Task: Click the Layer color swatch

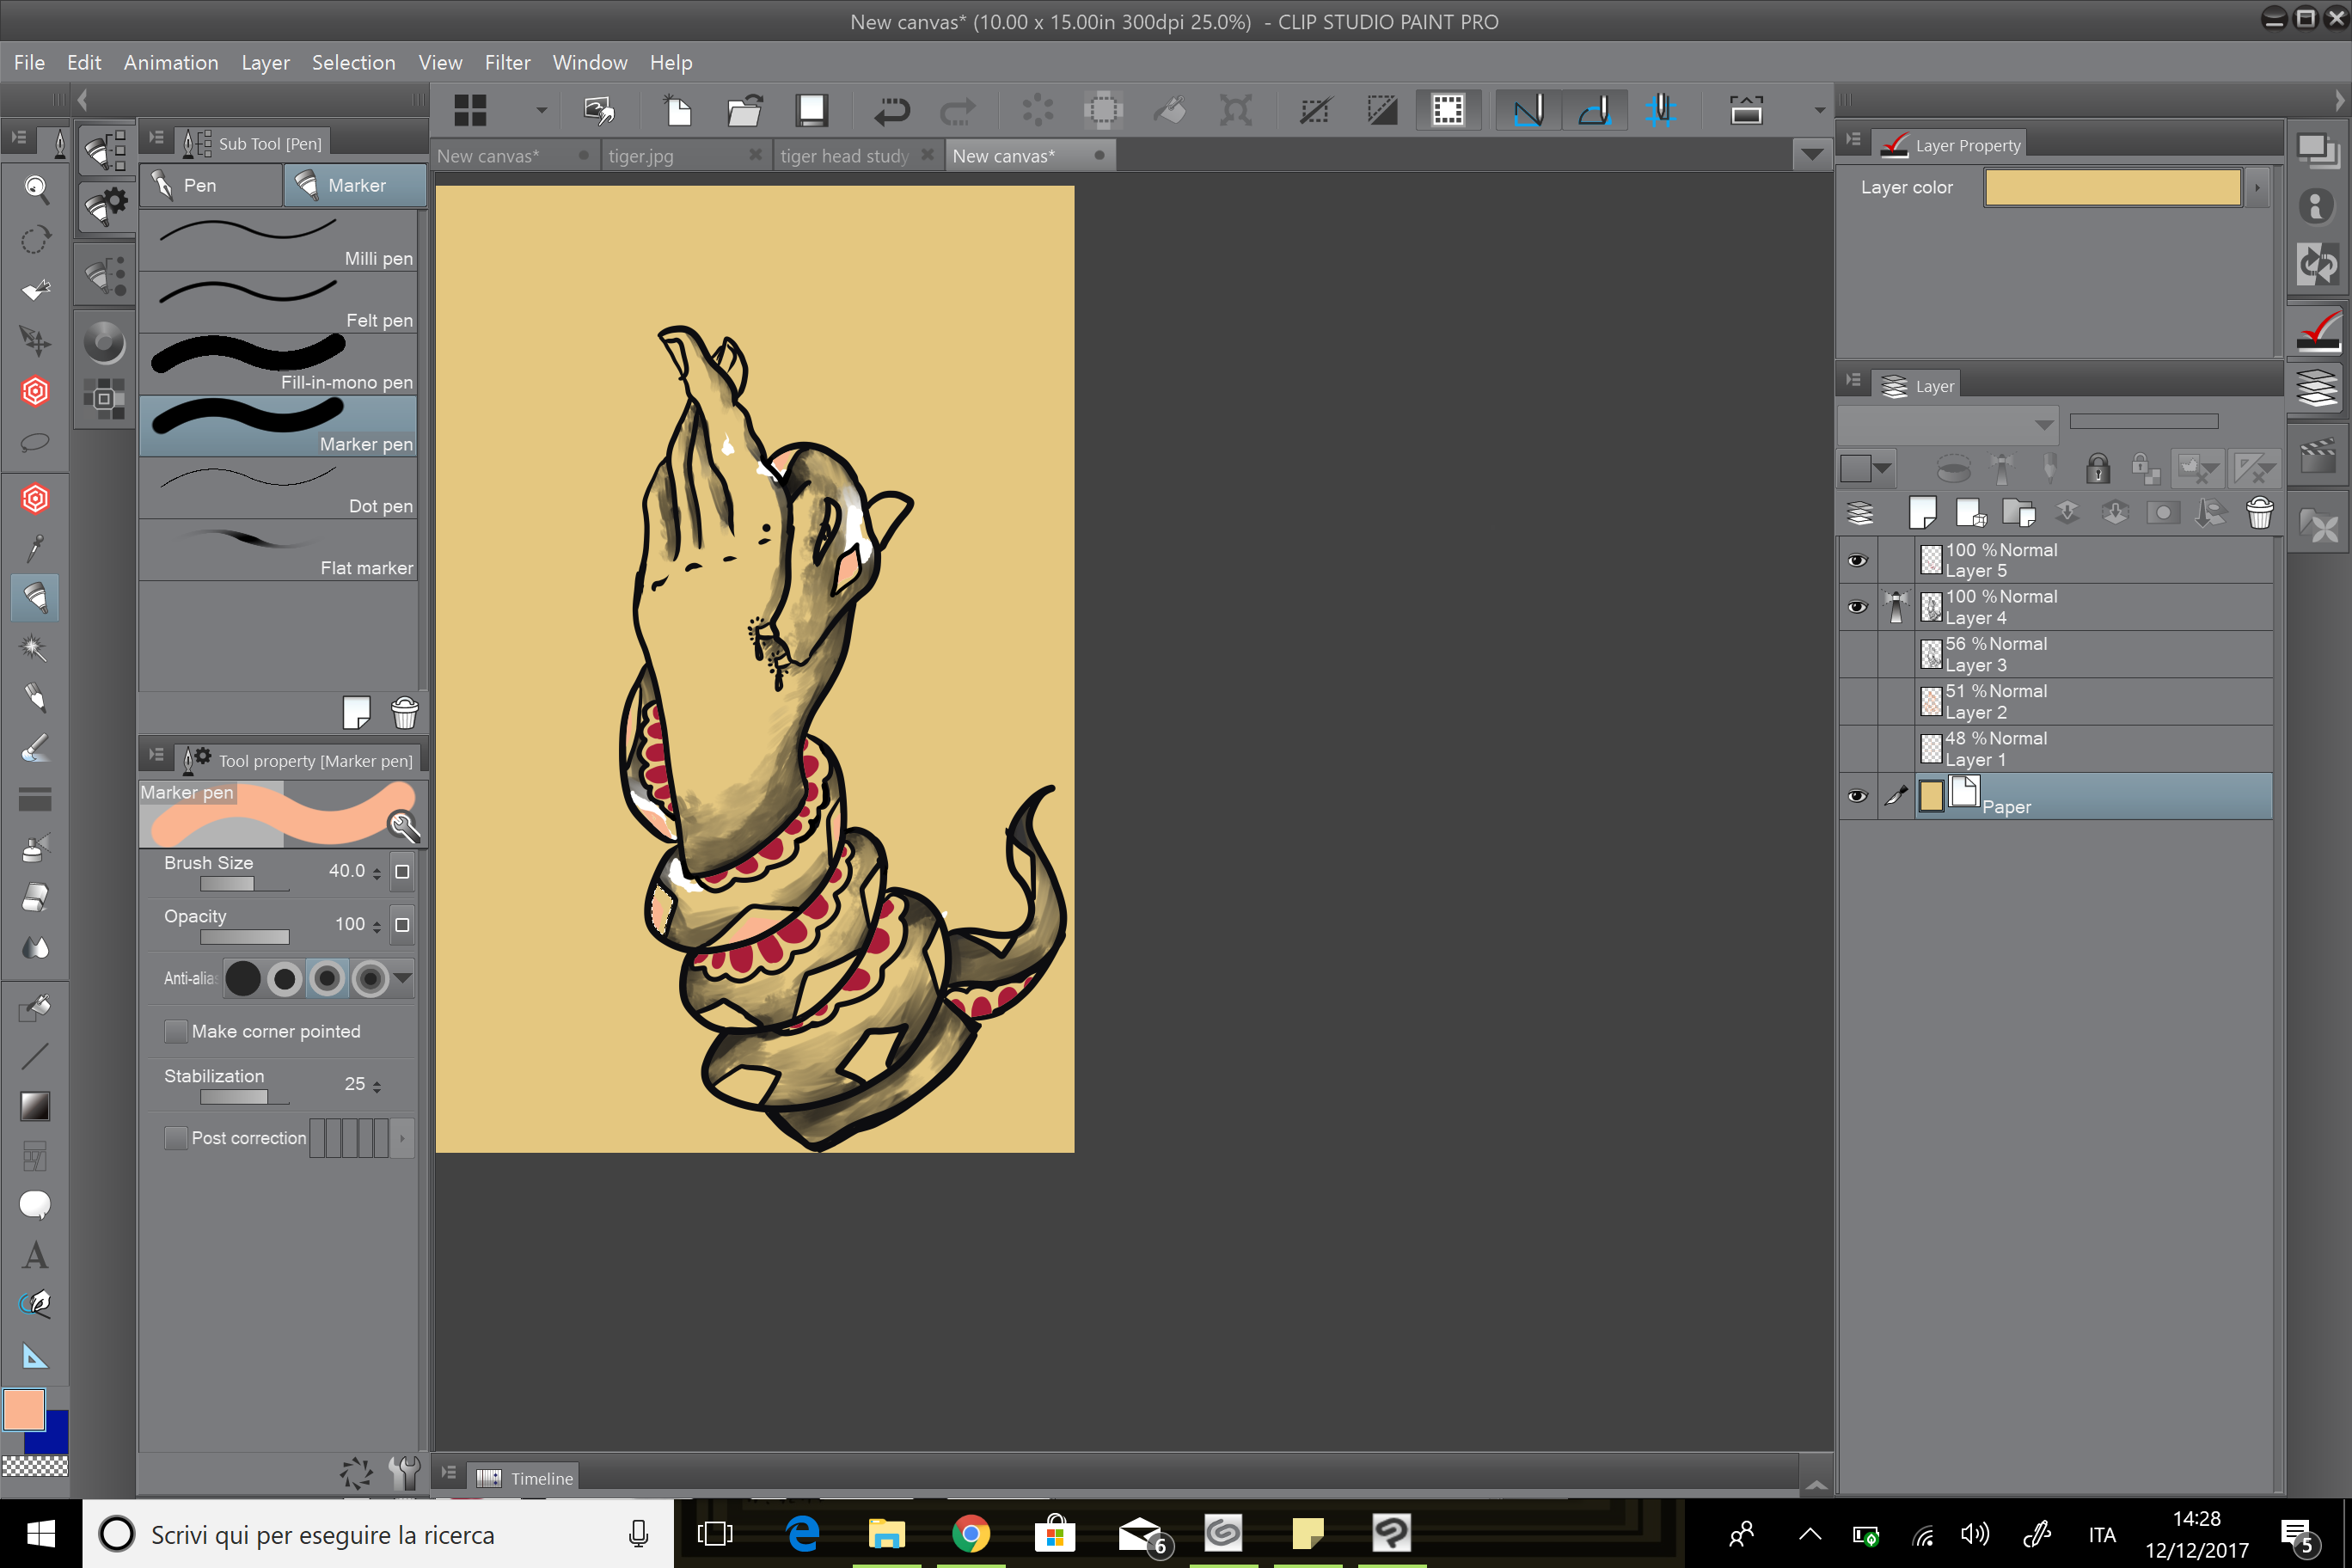Action: click(x=2112, y=187)
